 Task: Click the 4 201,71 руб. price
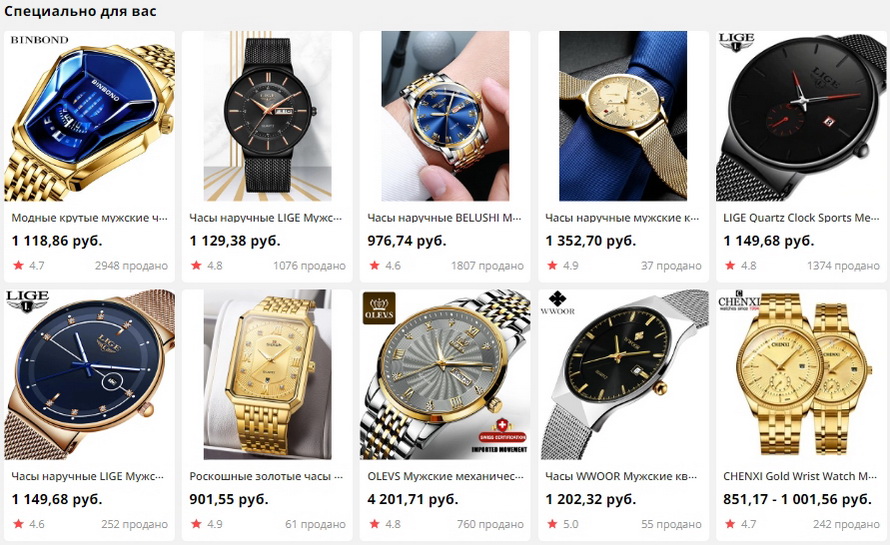[413, 500]
